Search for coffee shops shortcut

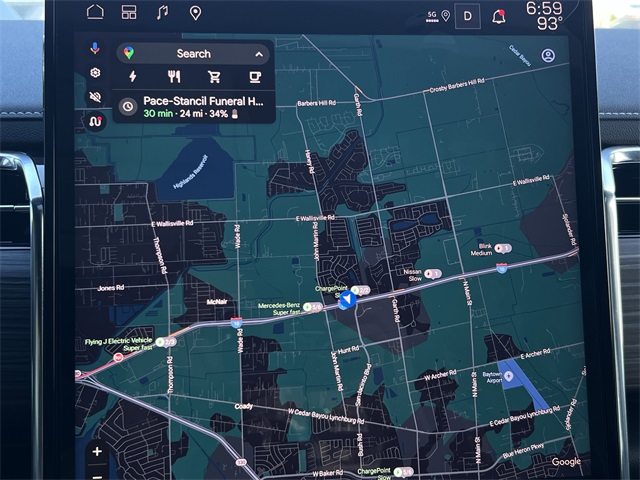pos(255,76)
